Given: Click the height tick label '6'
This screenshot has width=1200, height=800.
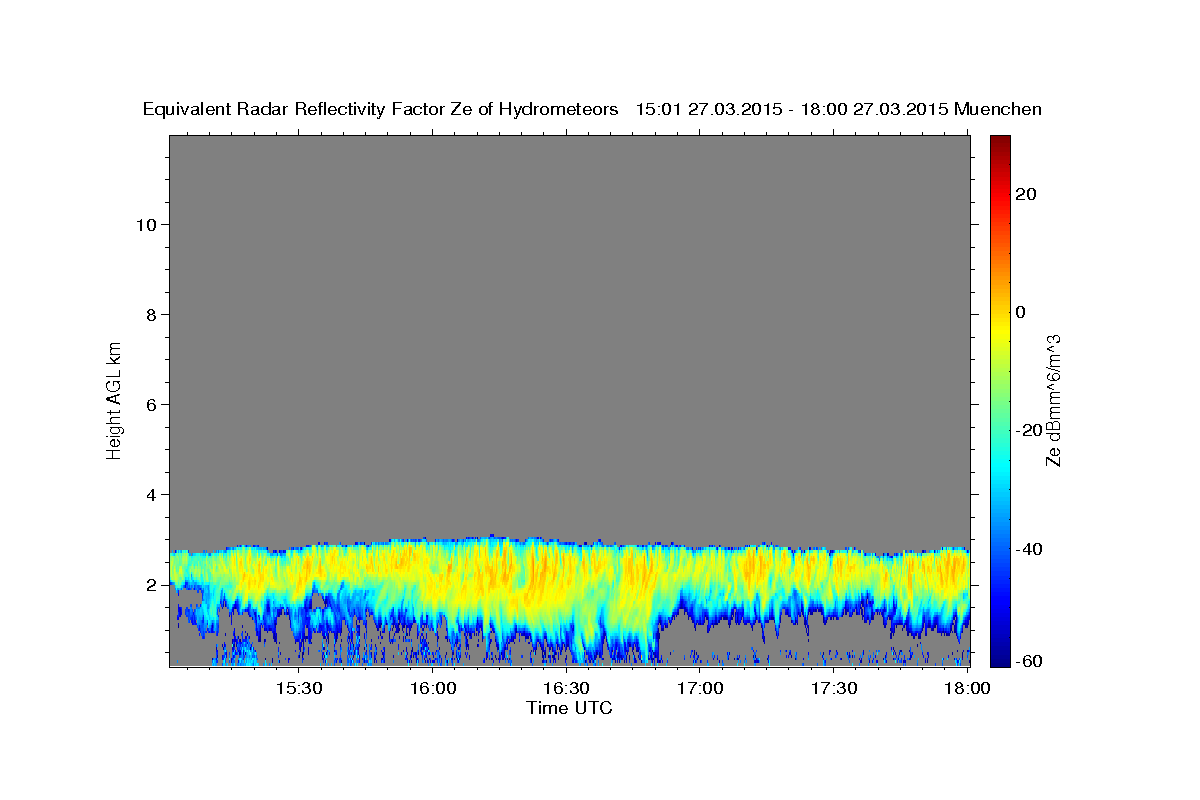Looking at the screenshot, I should click(151, 404).
